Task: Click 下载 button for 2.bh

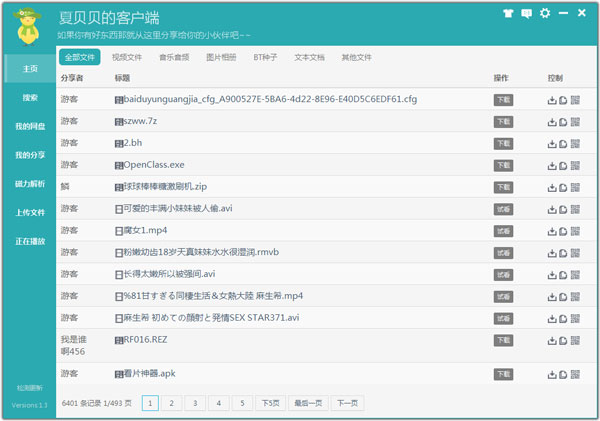Action: point(503,144)
